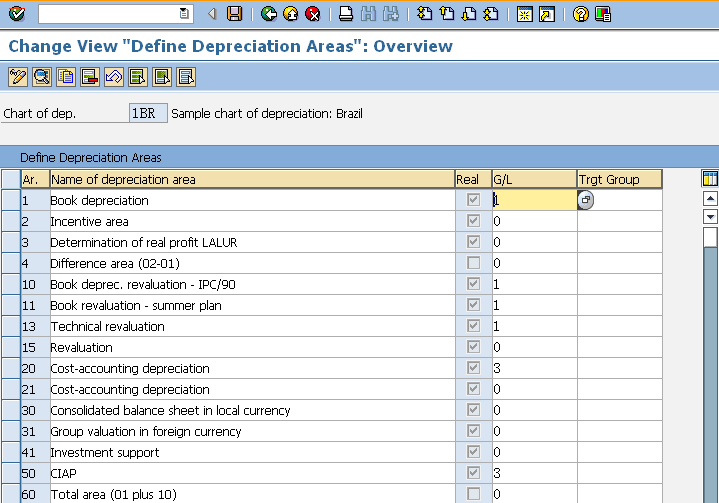This screenshot has width=719, height=503.
Task: Click the Select All icon
Action: 138,77
